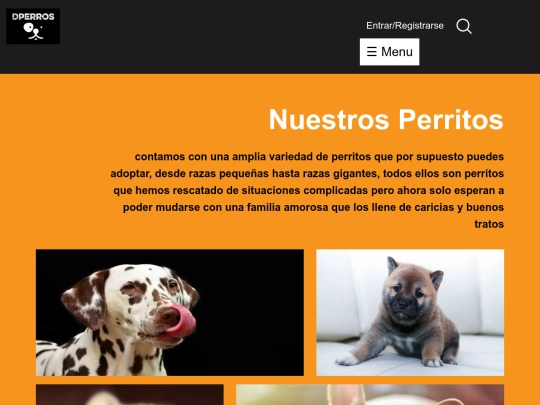
Task: Click the DPERROS text in logo
Action: [x=33, y=17]
